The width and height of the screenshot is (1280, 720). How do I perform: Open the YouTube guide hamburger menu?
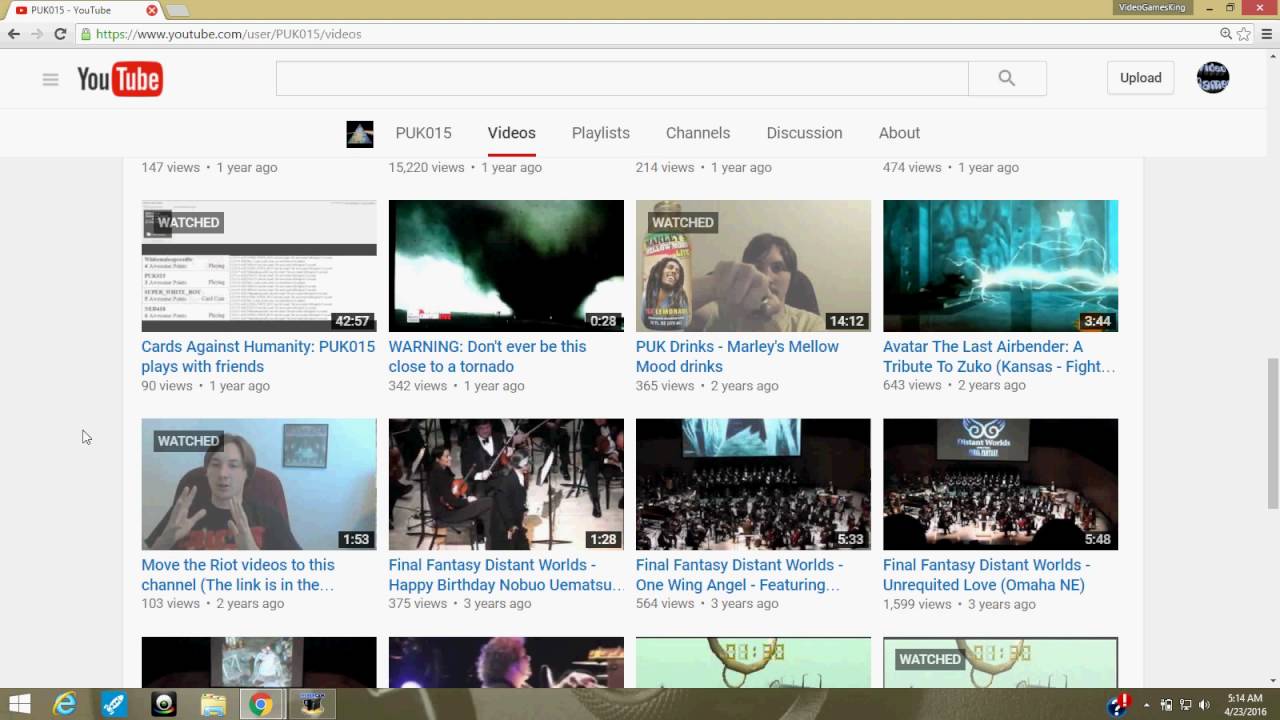click(50, 79)
